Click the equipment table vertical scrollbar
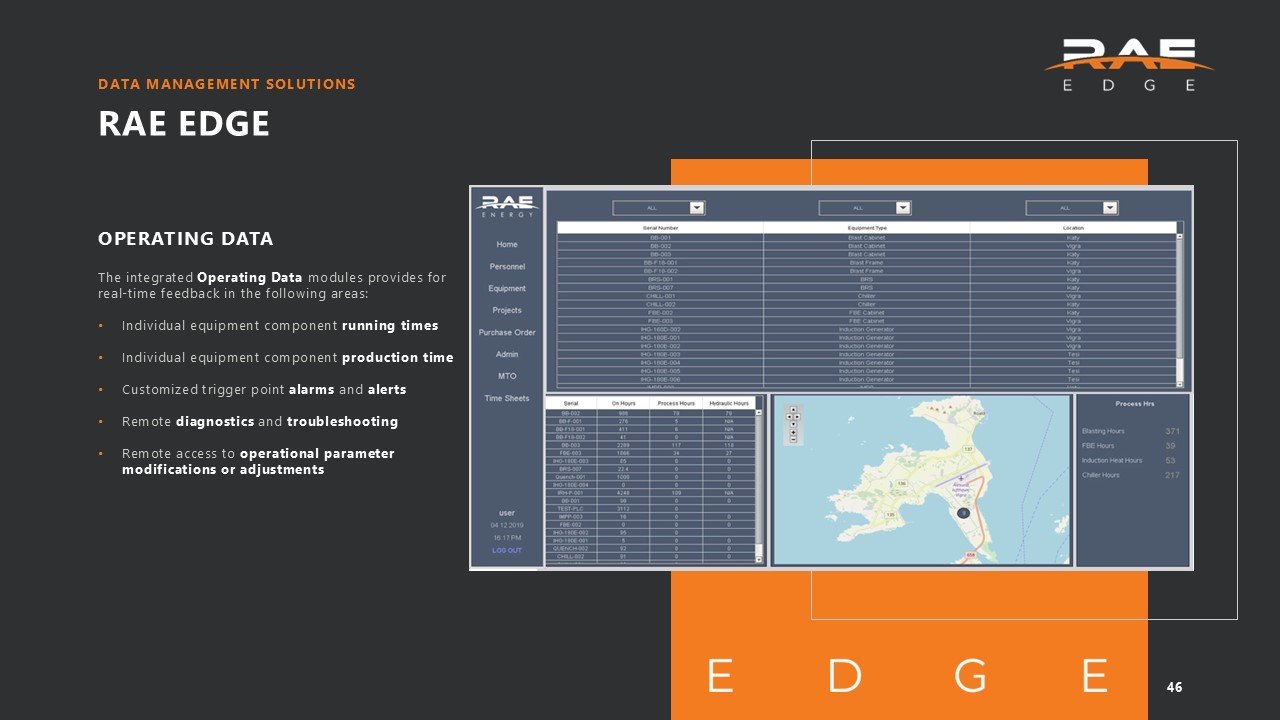This screenshot has width=1280, height=720. (x=1179, y=310)
